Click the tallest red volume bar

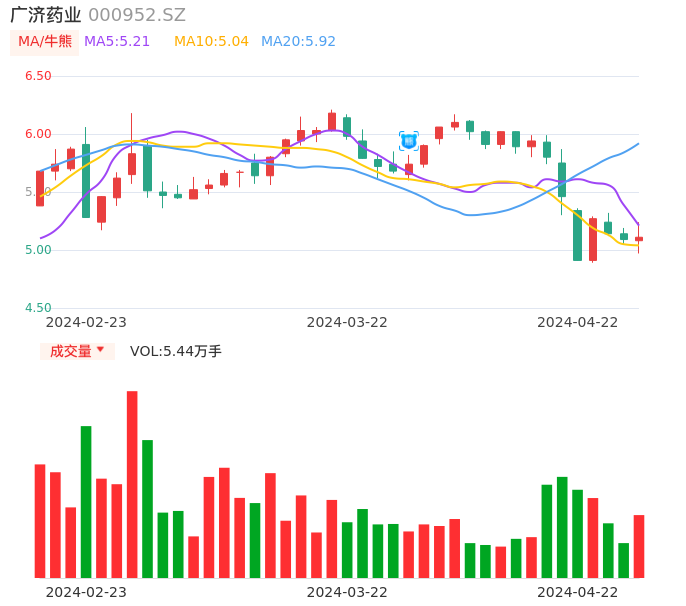(x=132, y=484)
